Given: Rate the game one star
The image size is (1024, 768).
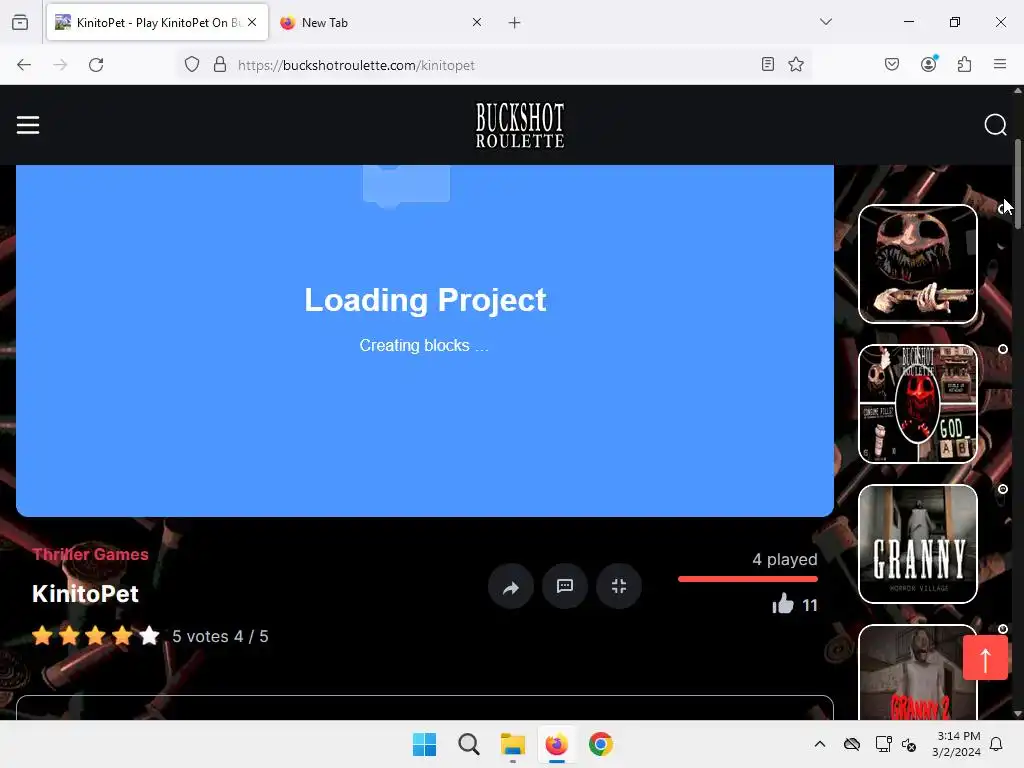Looking at the screenshot, I should pyautogui.click(x=42, y=635).
